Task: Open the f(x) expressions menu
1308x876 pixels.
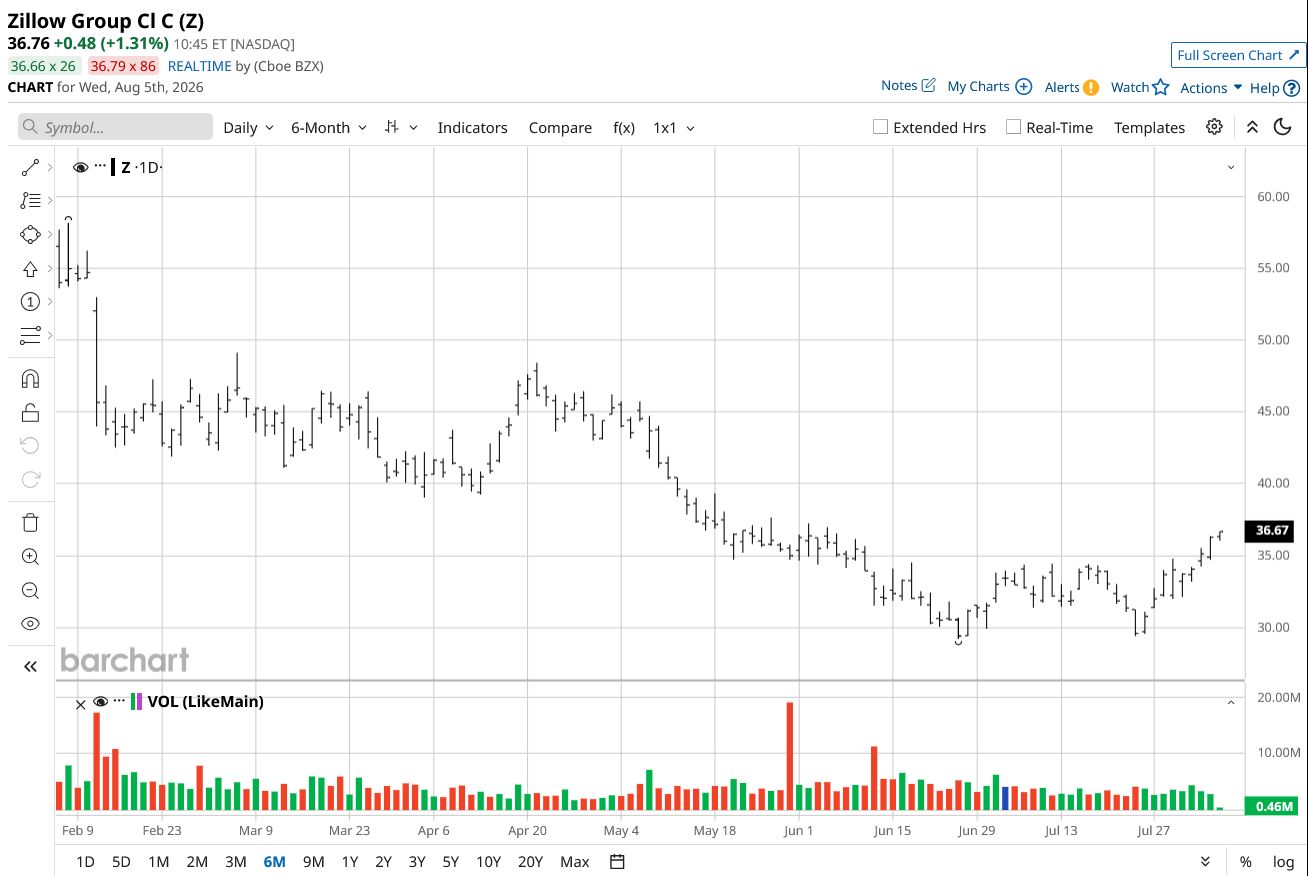Action: click(624, 127)
